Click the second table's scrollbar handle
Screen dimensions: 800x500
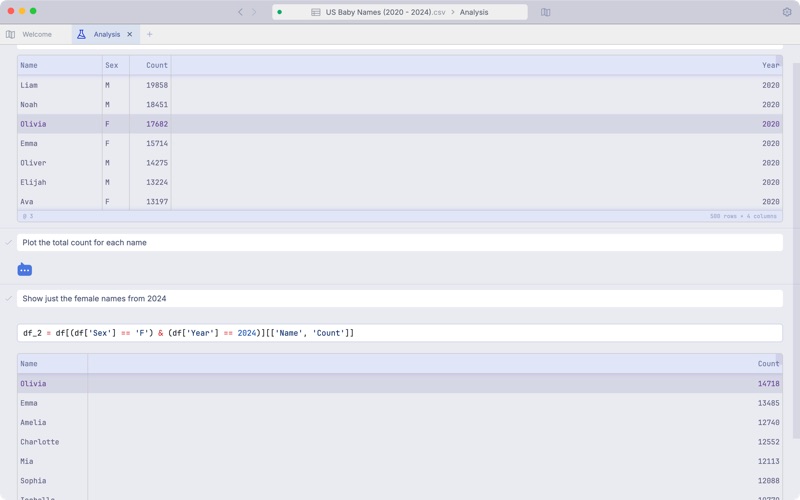[x=779, y=359]
